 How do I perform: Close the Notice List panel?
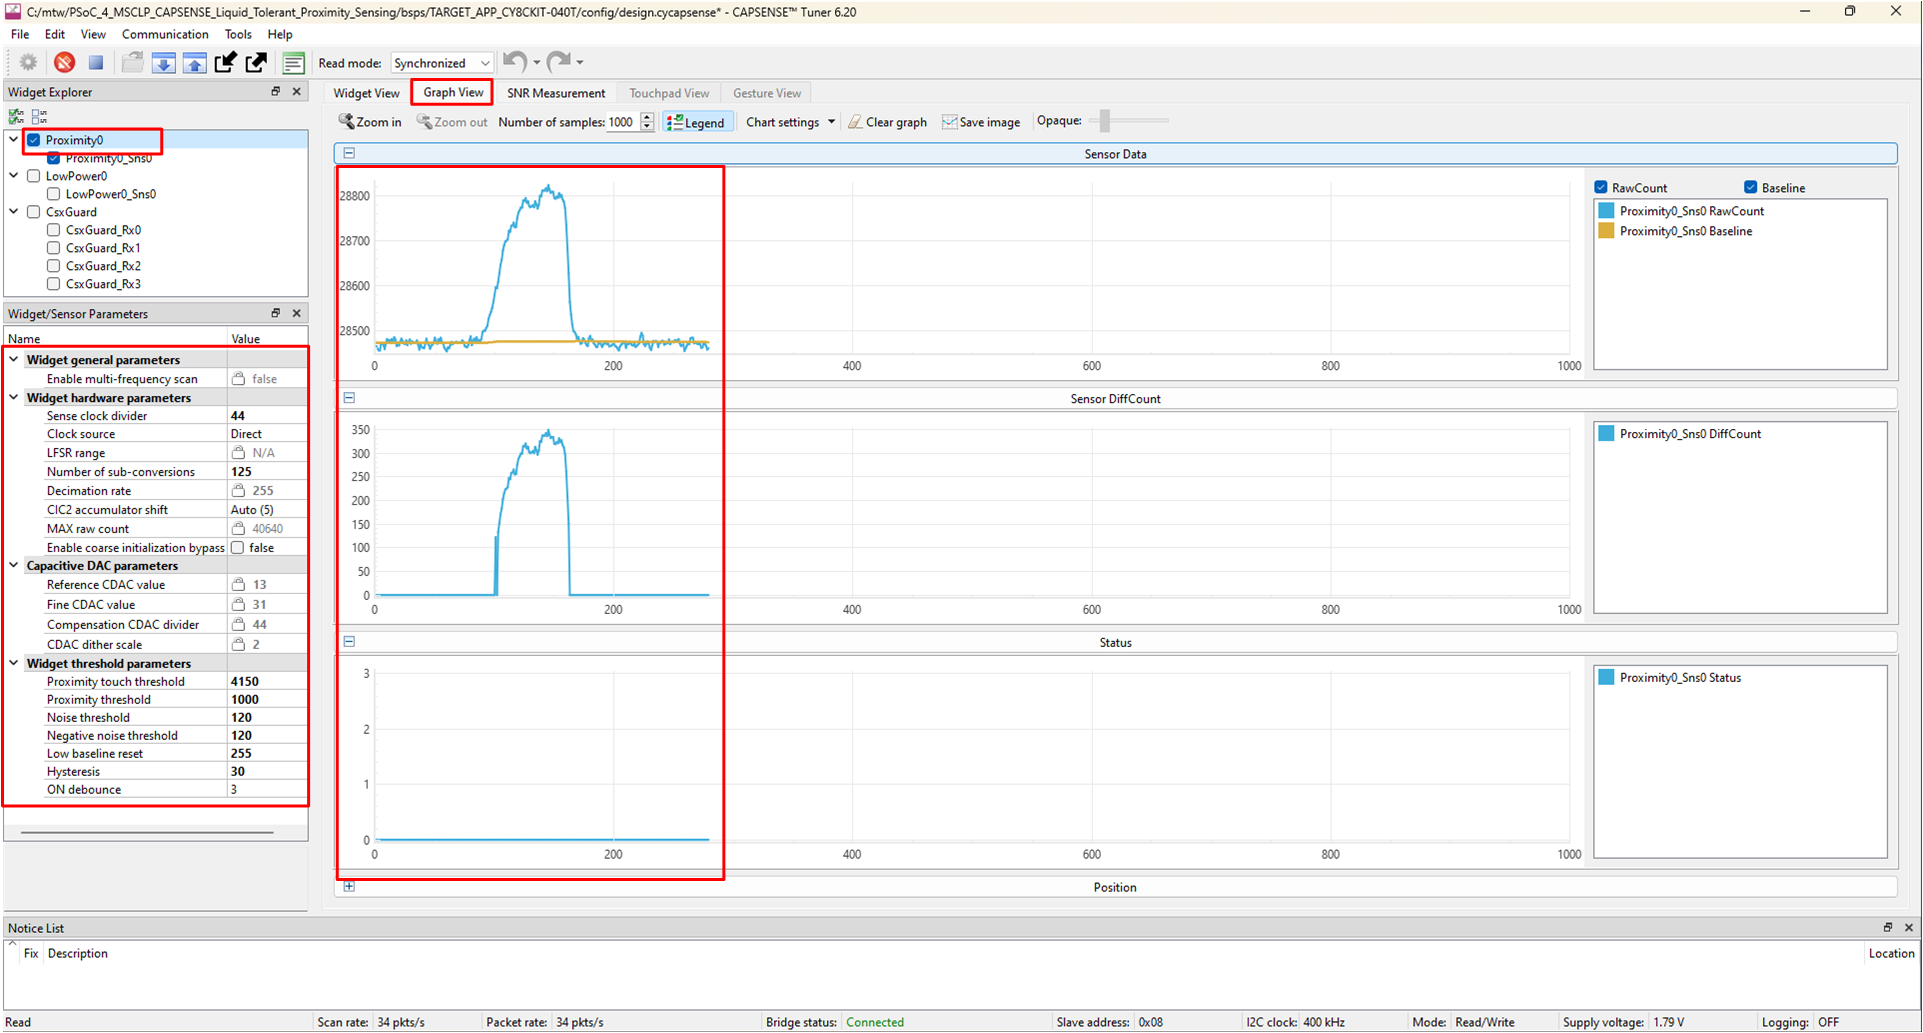pyautogui.click(x=1908, y=927)
